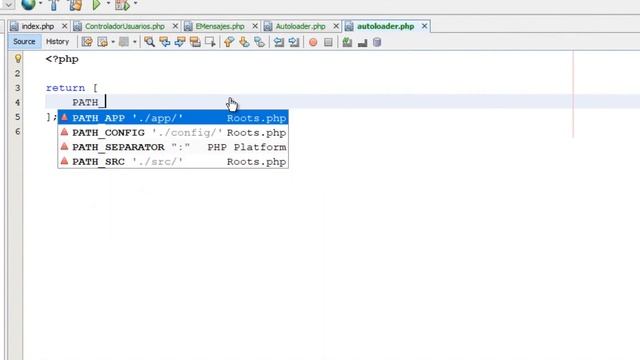640x360 pixels.
Task: Select the PATH_APP autocomplete suggestion
Action: coord(173,118)
